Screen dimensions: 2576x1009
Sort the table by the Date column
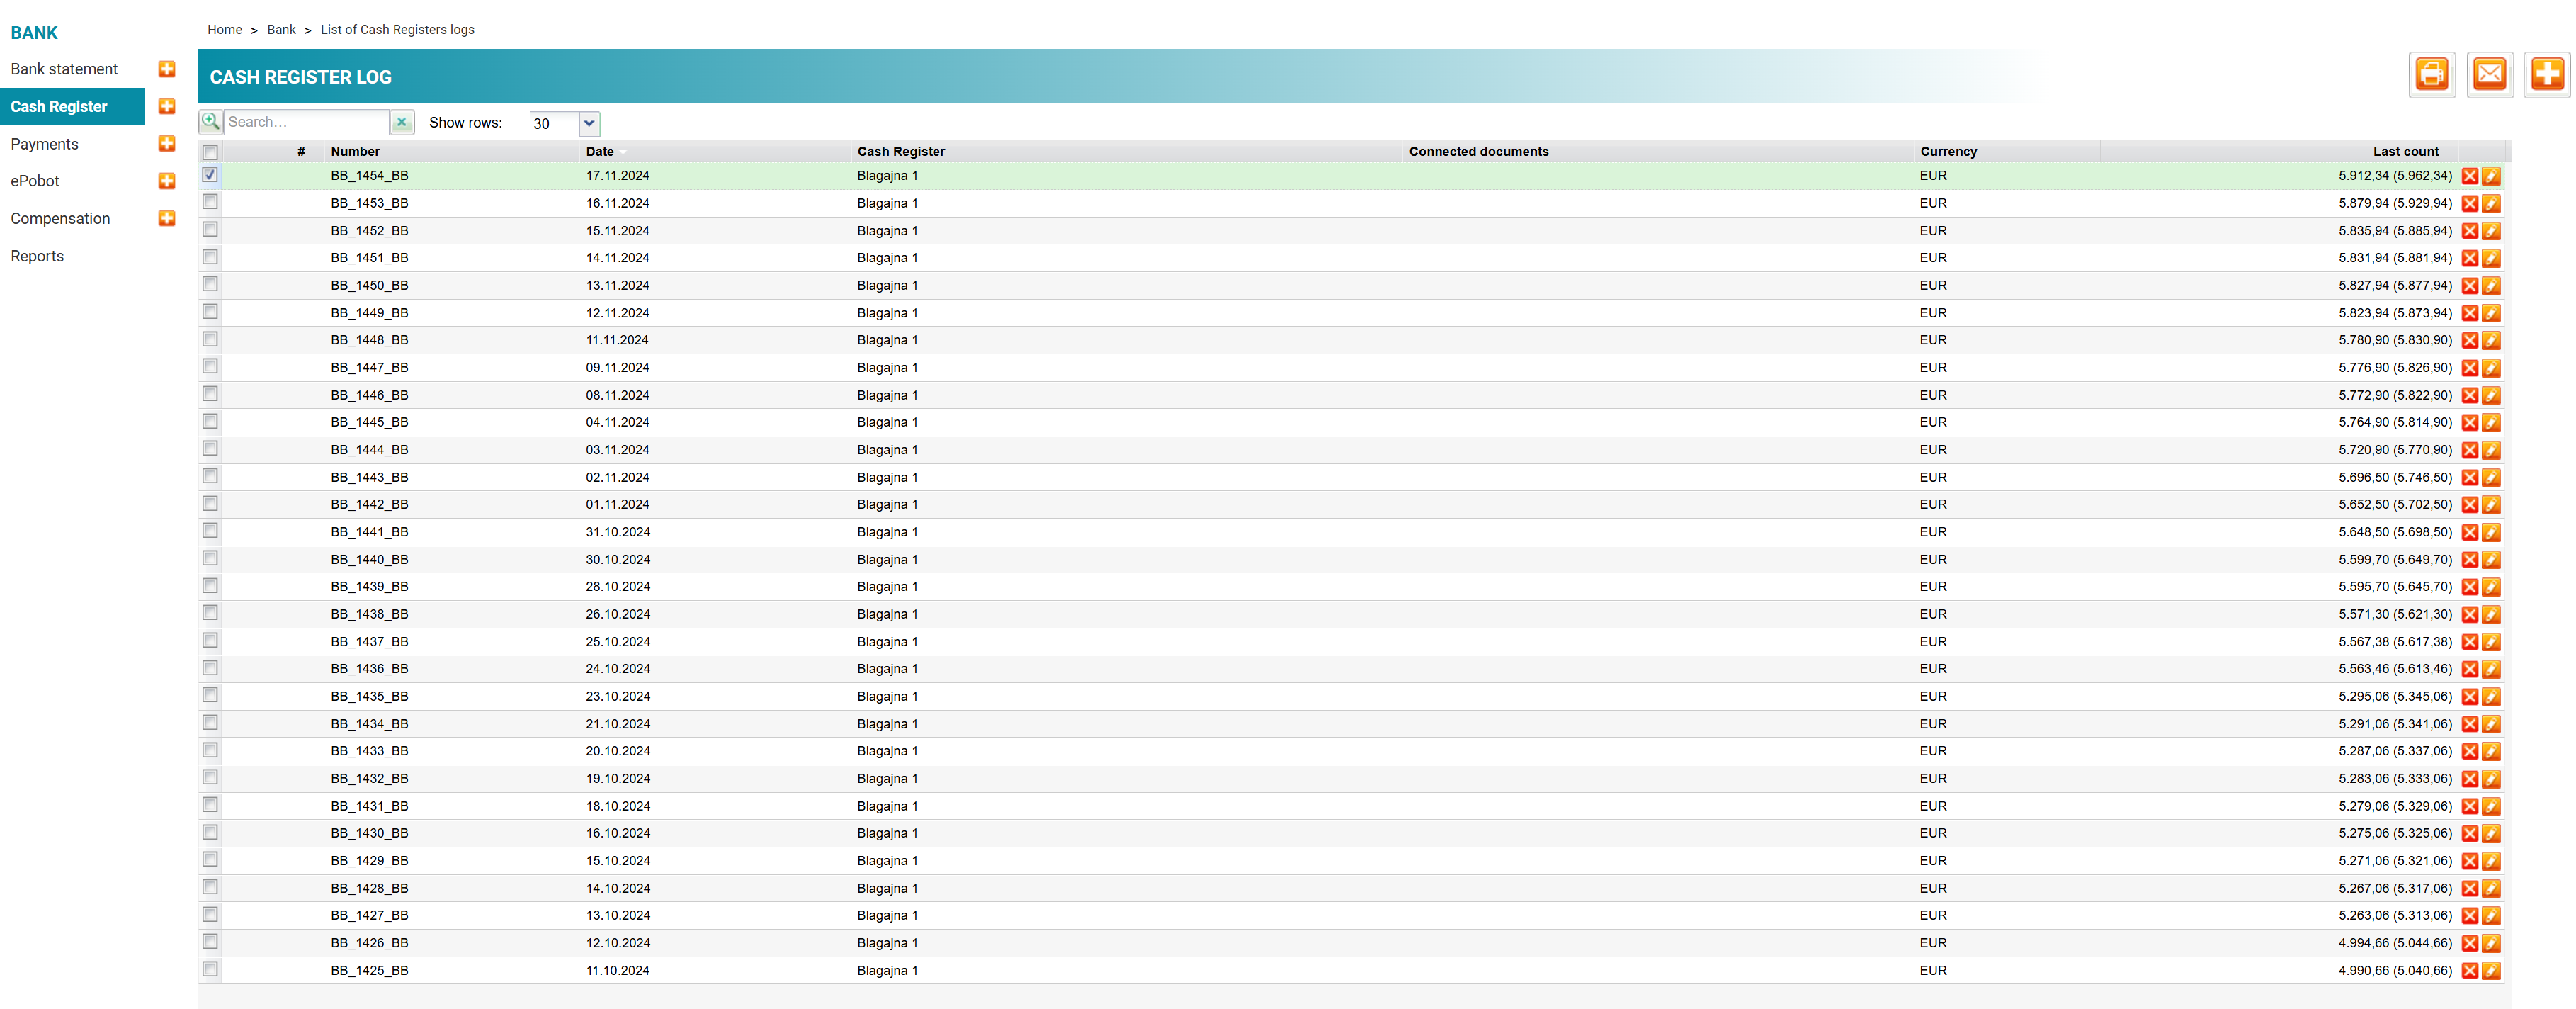point(599,152)
